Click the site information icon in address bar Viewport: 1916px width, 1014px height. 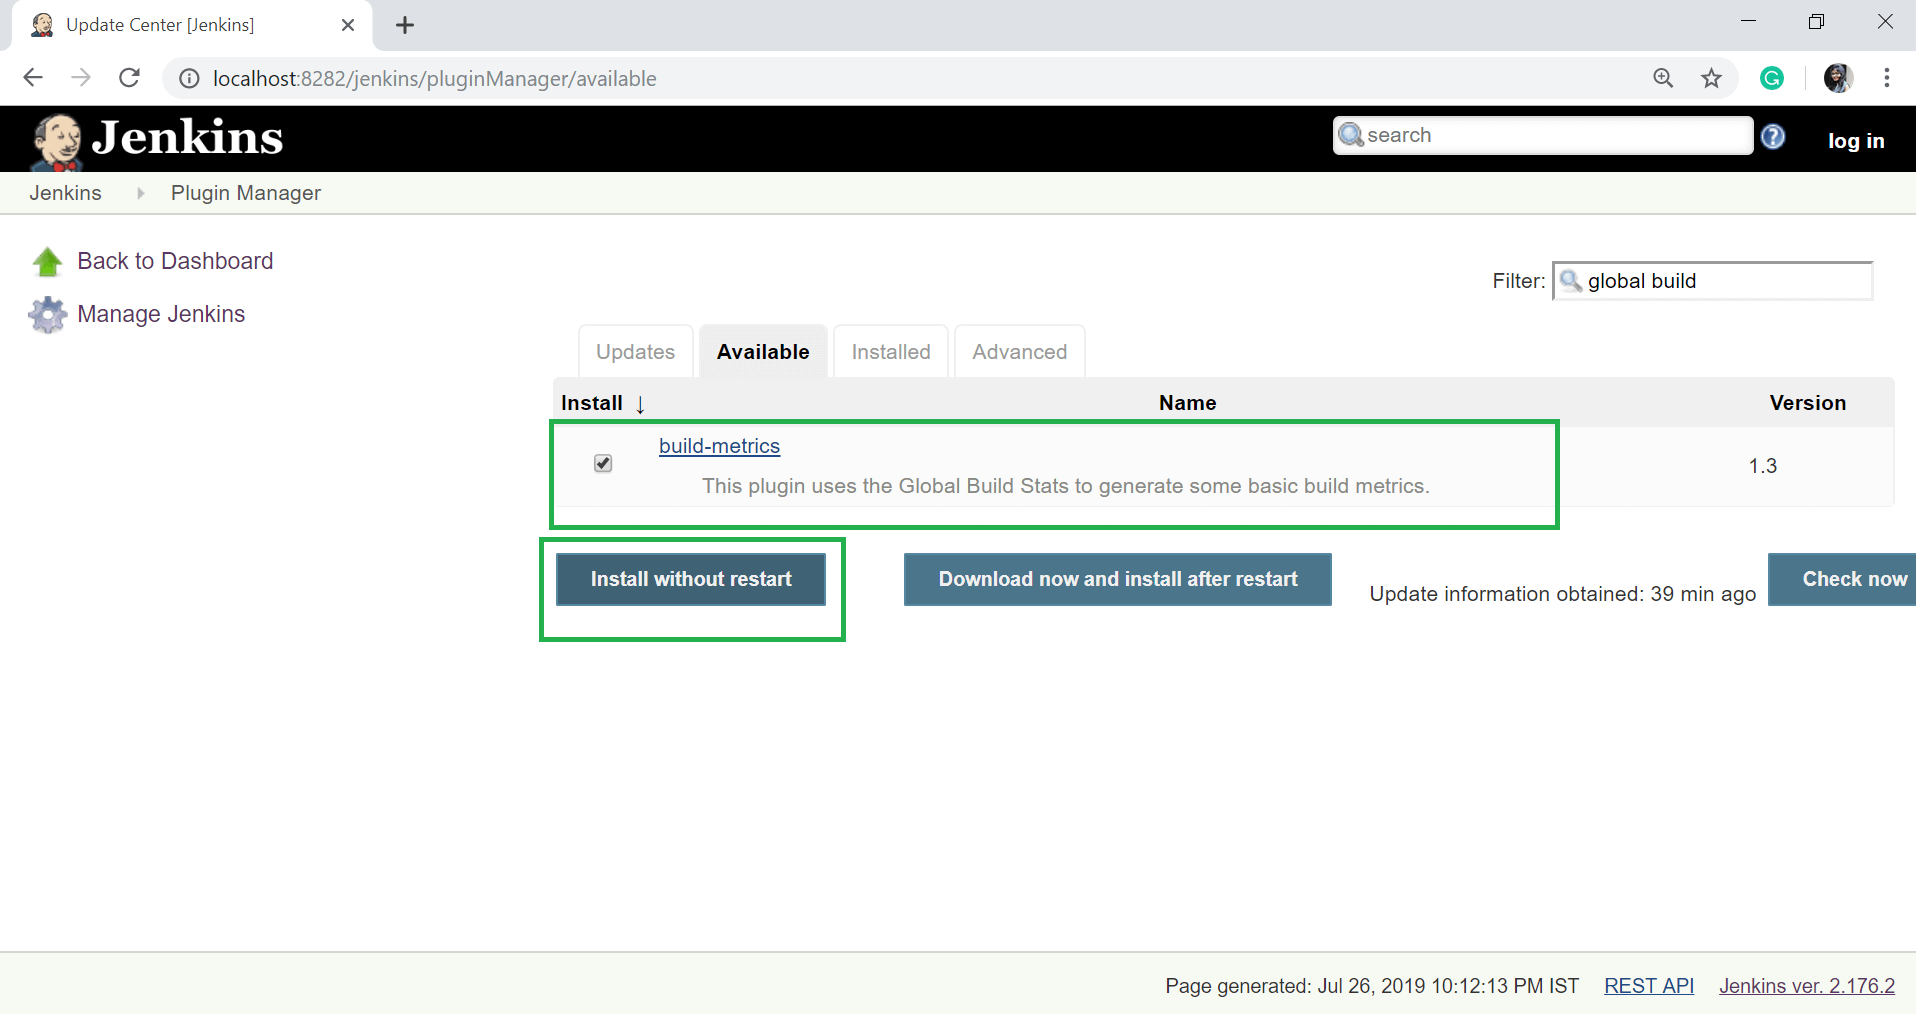pos(189,79)
